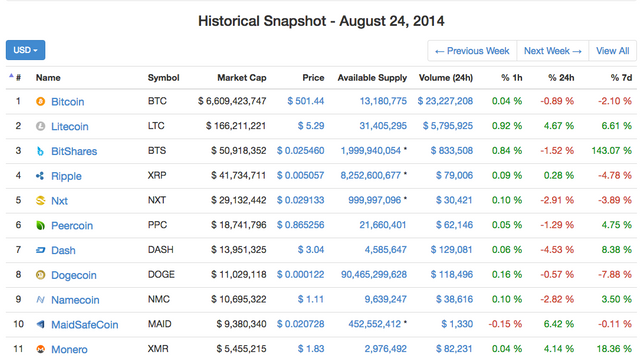Click the Nxt logo icon

(x=40, y=200)
